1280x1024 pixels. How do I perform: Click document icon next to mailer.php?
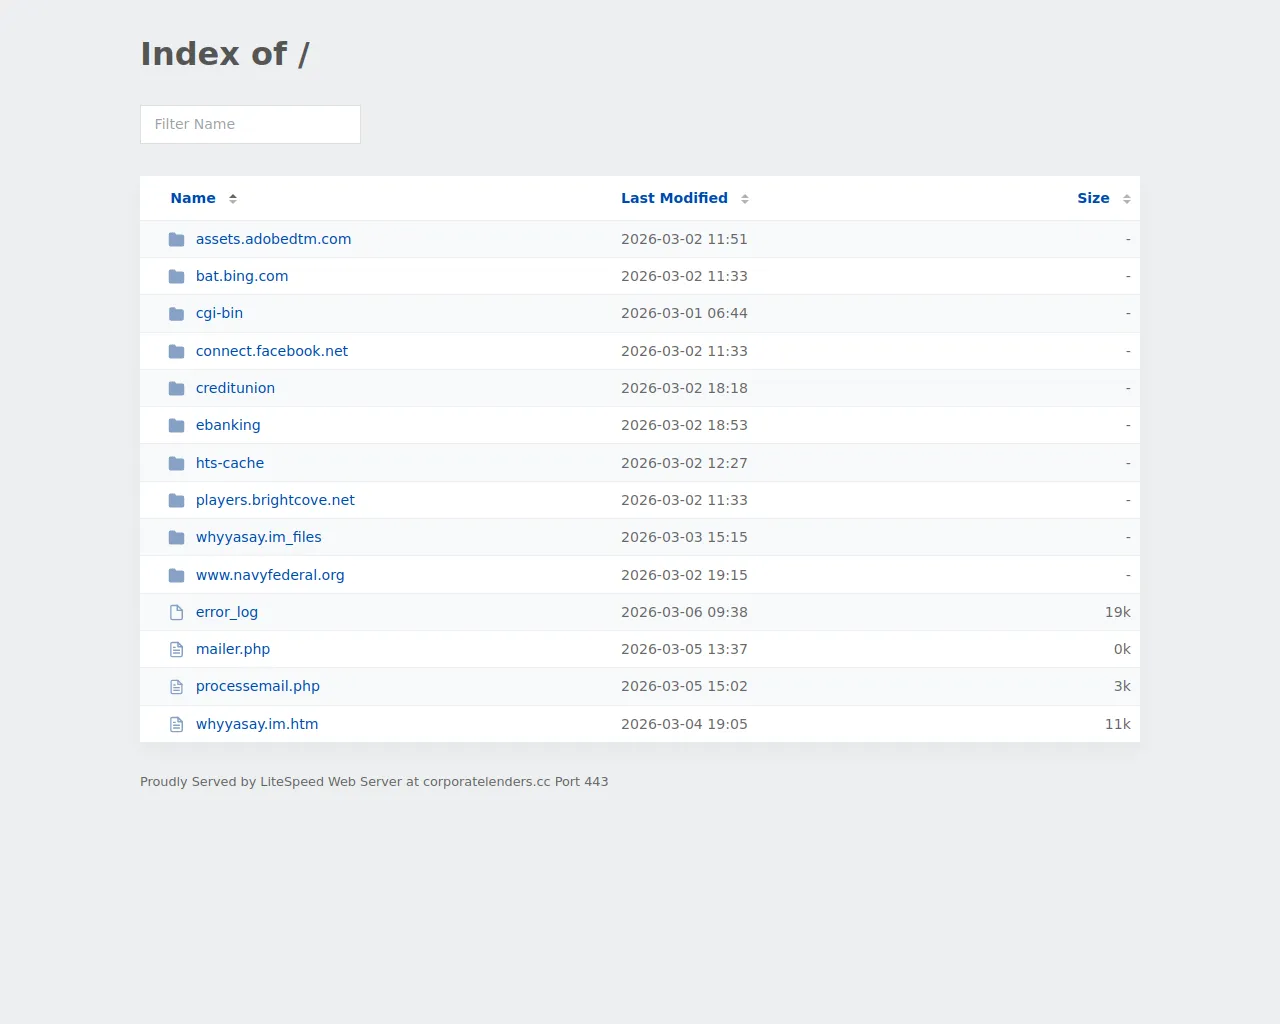(x=177, y=650)
